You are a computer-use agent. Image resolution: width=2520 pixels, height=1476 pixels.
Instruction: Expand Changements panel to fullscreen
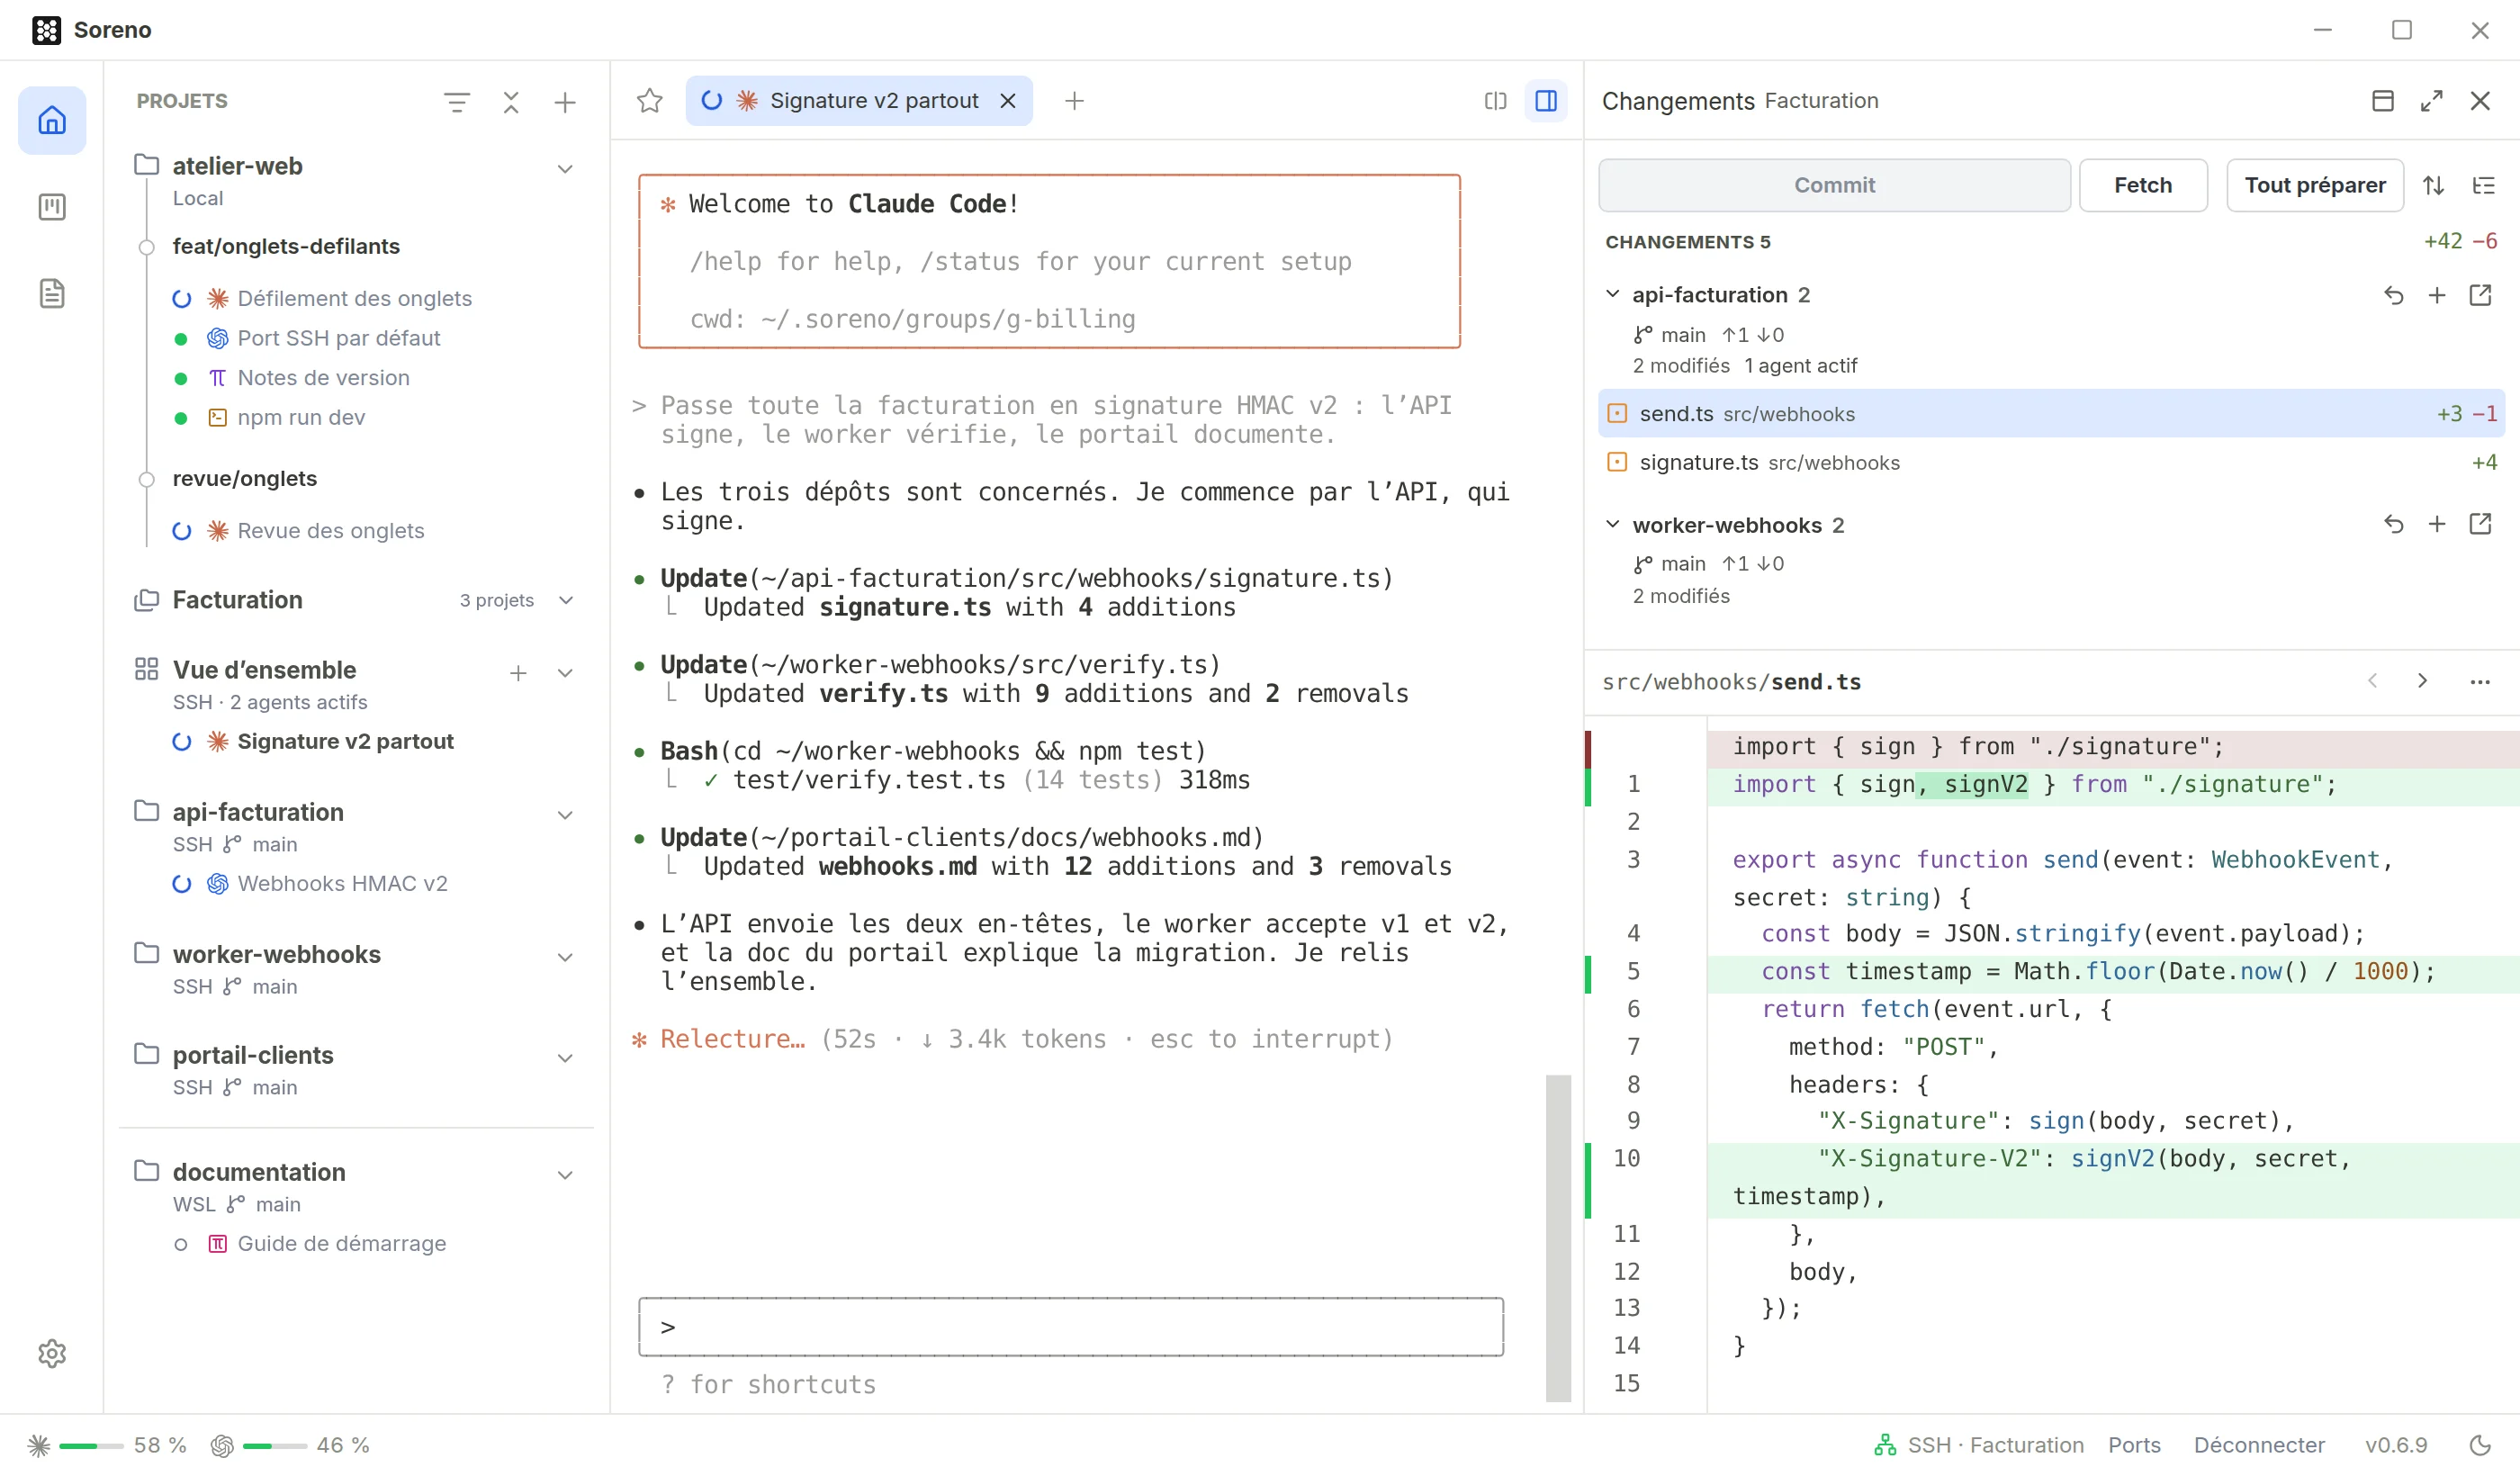[2432, 101]
